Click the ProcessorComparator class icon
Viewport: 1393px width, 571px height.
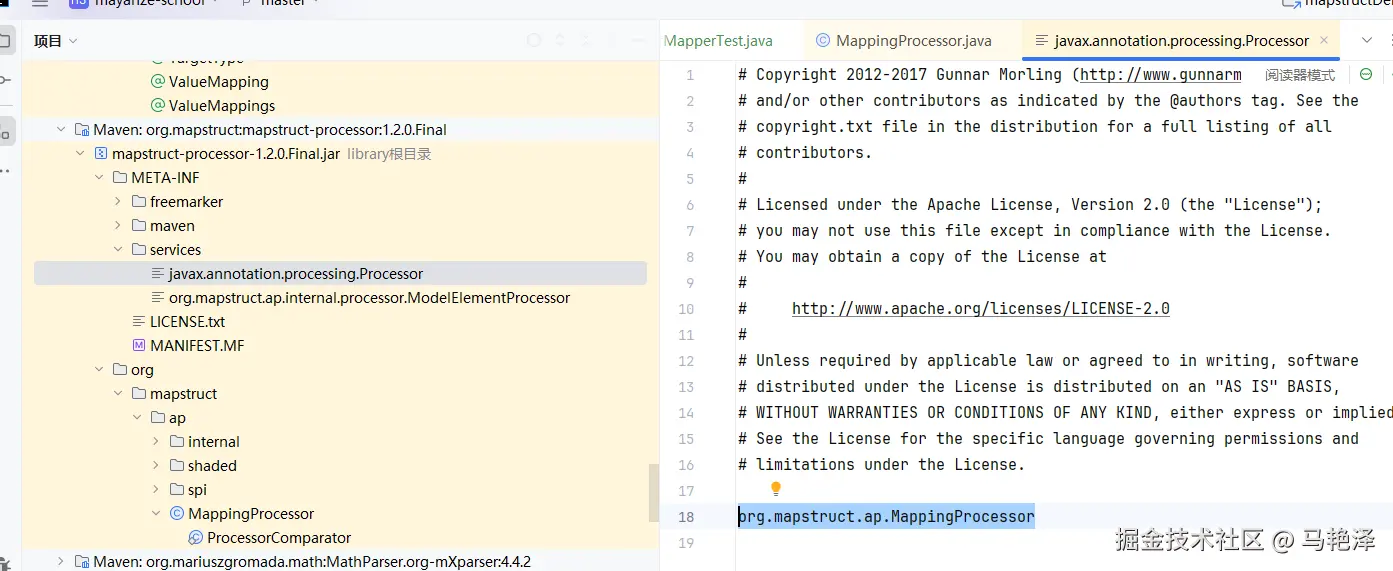coord(196,538)
